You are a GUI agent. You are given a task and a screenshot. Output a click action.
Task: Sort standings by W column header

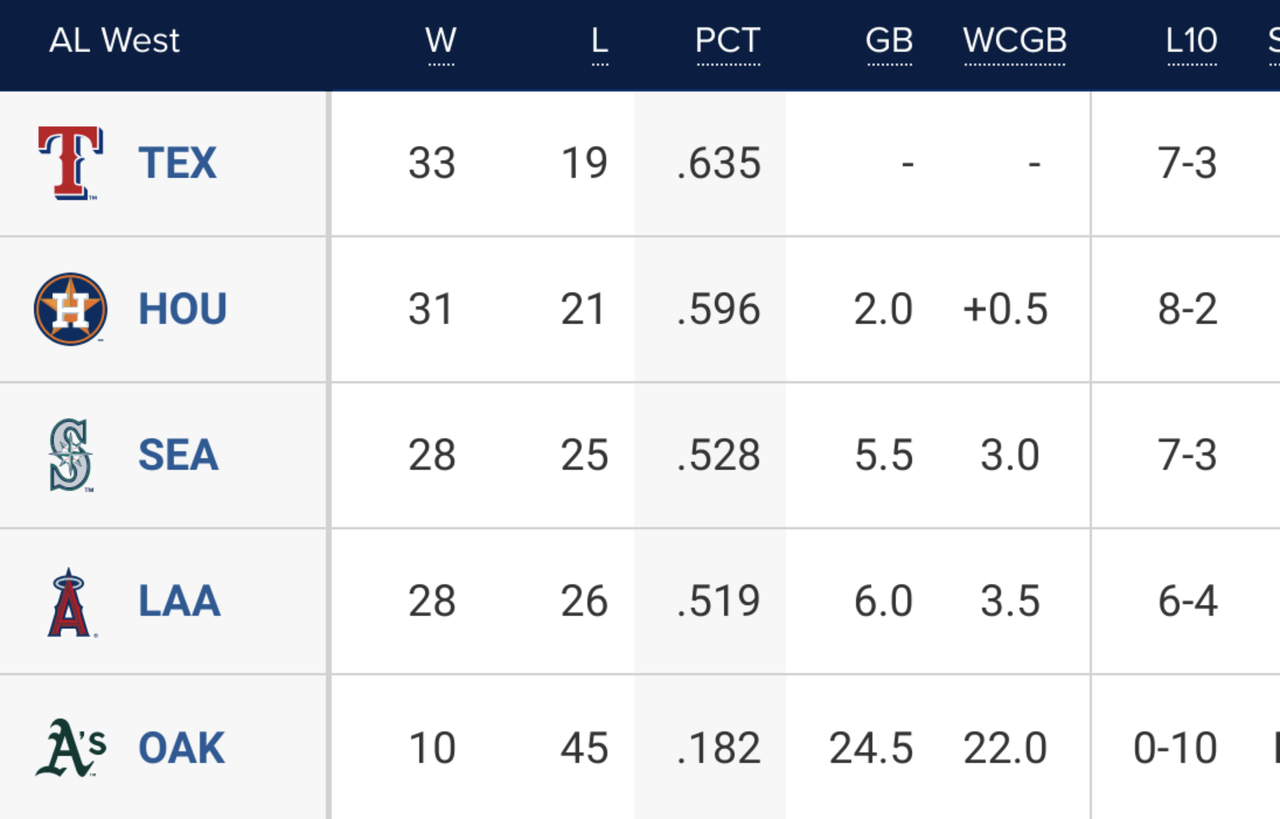coord(441,41)
